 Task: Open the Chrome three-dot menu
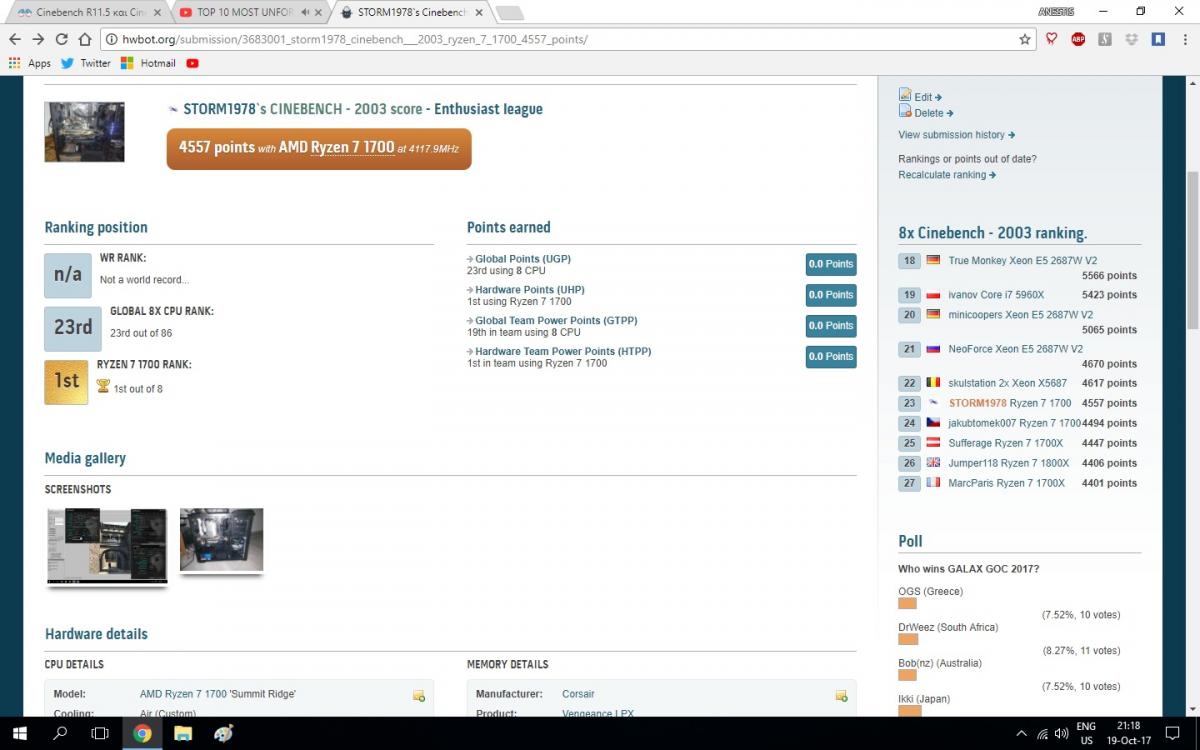[1184, 39]
